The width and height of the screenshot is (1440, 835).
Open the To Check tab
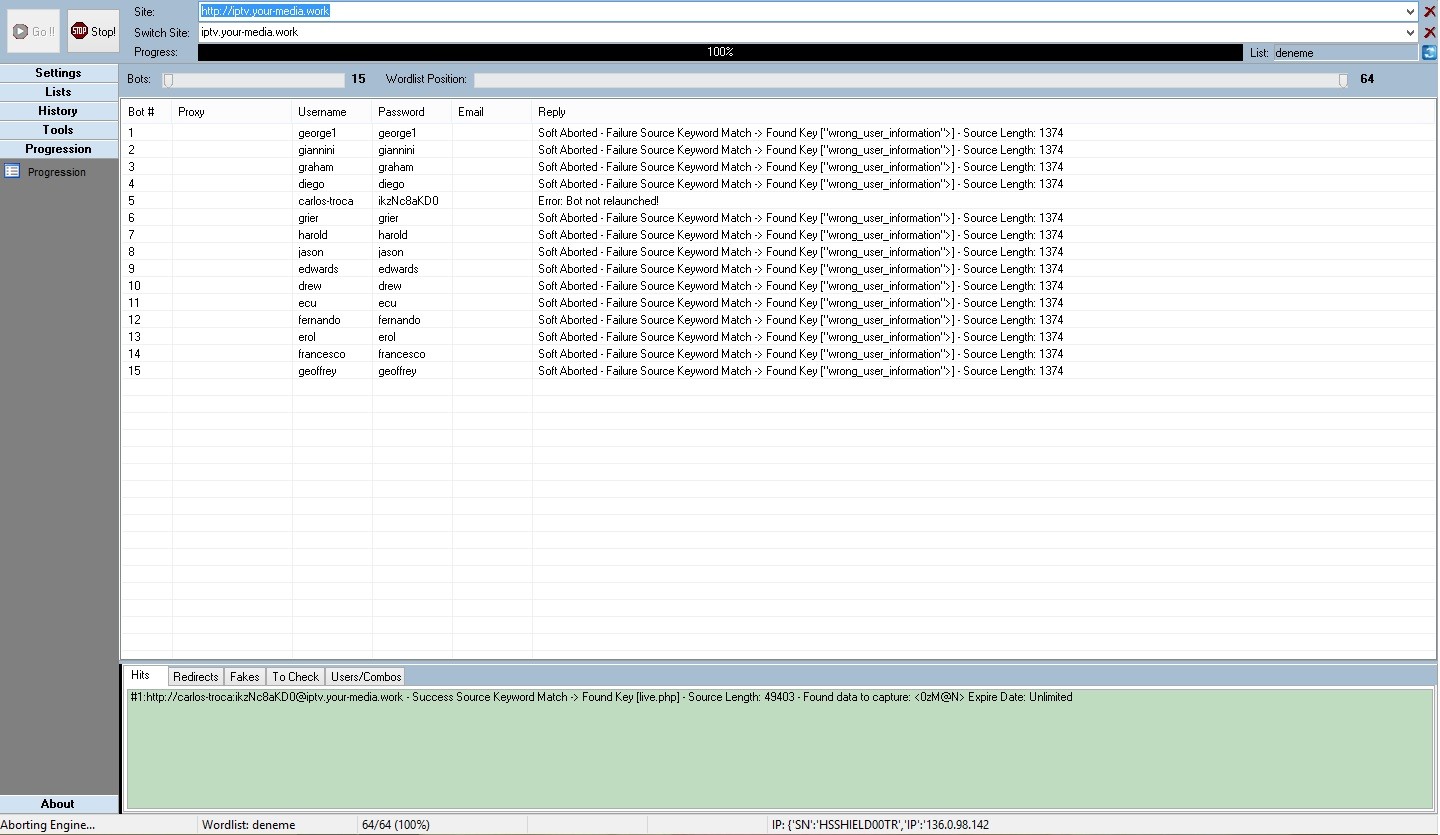(295, 677)
